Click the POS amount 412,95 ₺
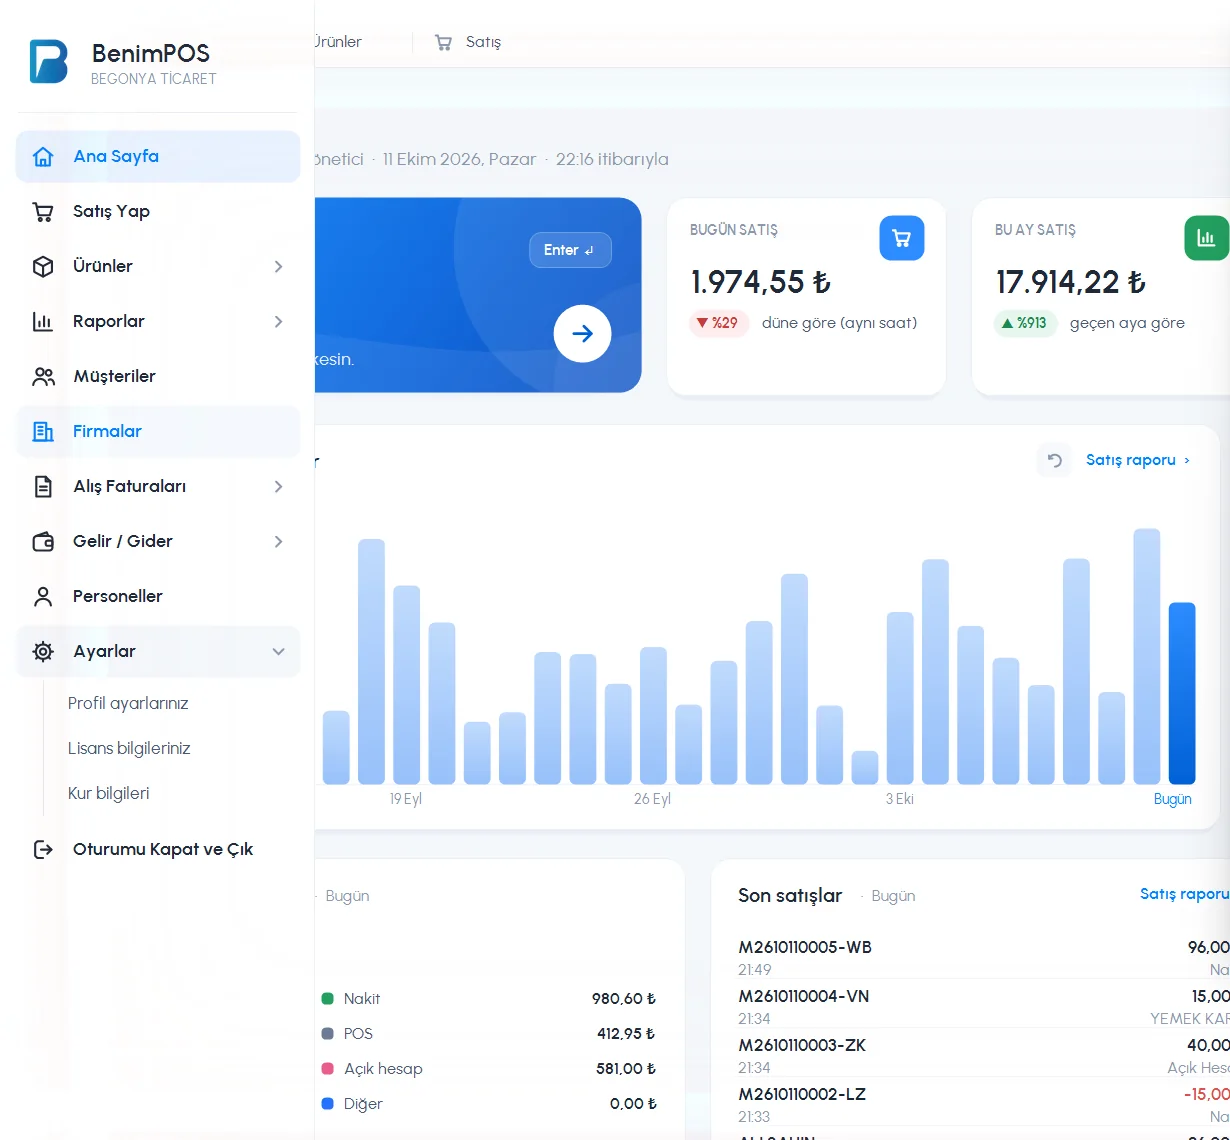 point(626,1034)
